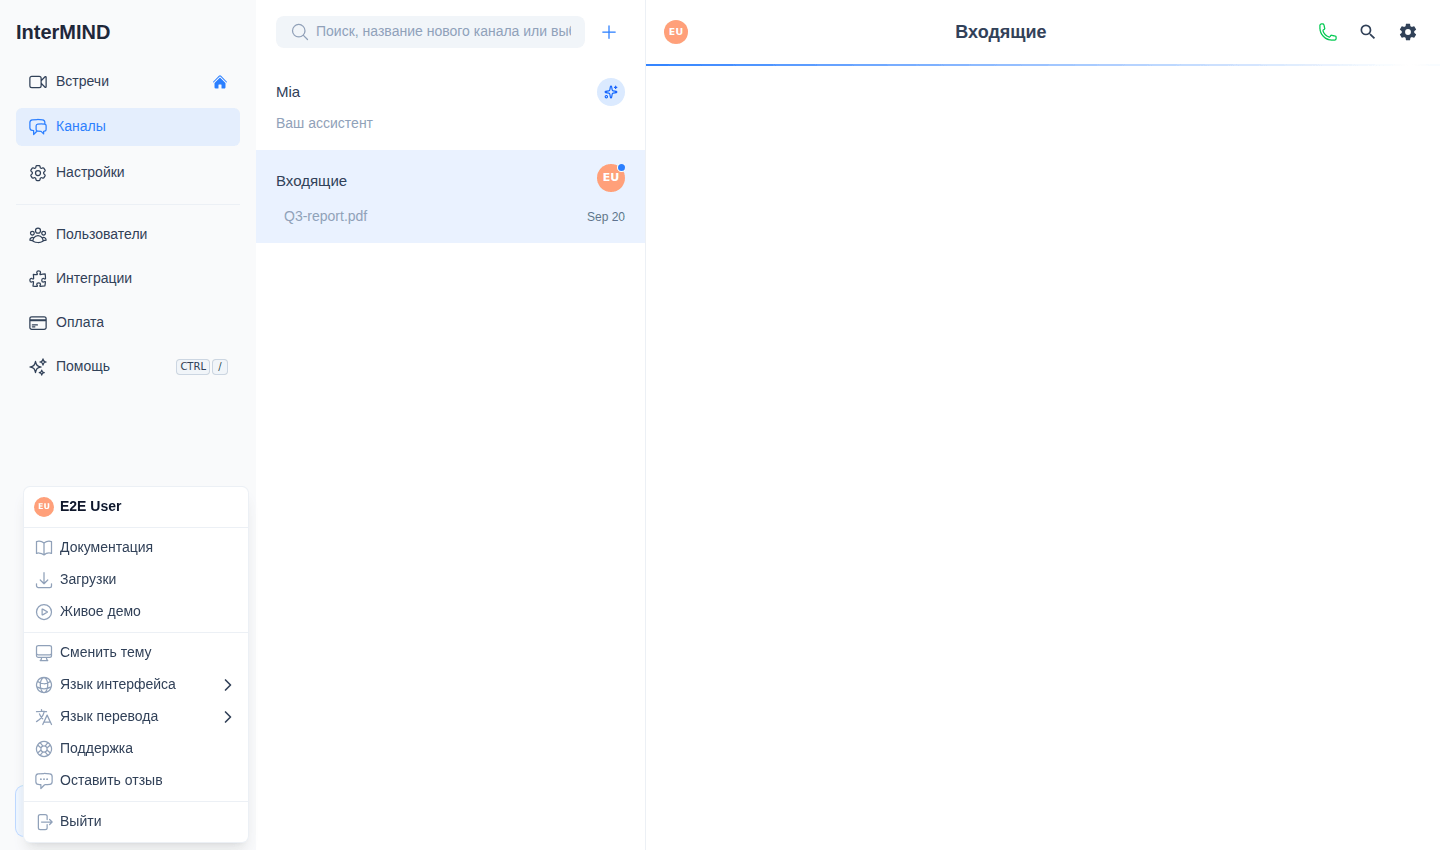
Task: Click the Mia assistant sparkle icon
Action: 611,92
